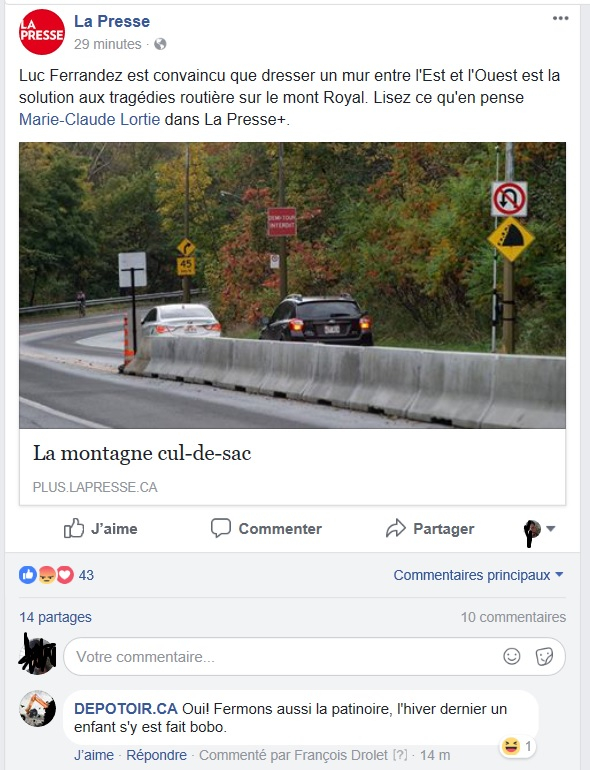Open the Marie-Claude Lortie profile link
The height and width of the screenshot is (770, 590).
89,119
